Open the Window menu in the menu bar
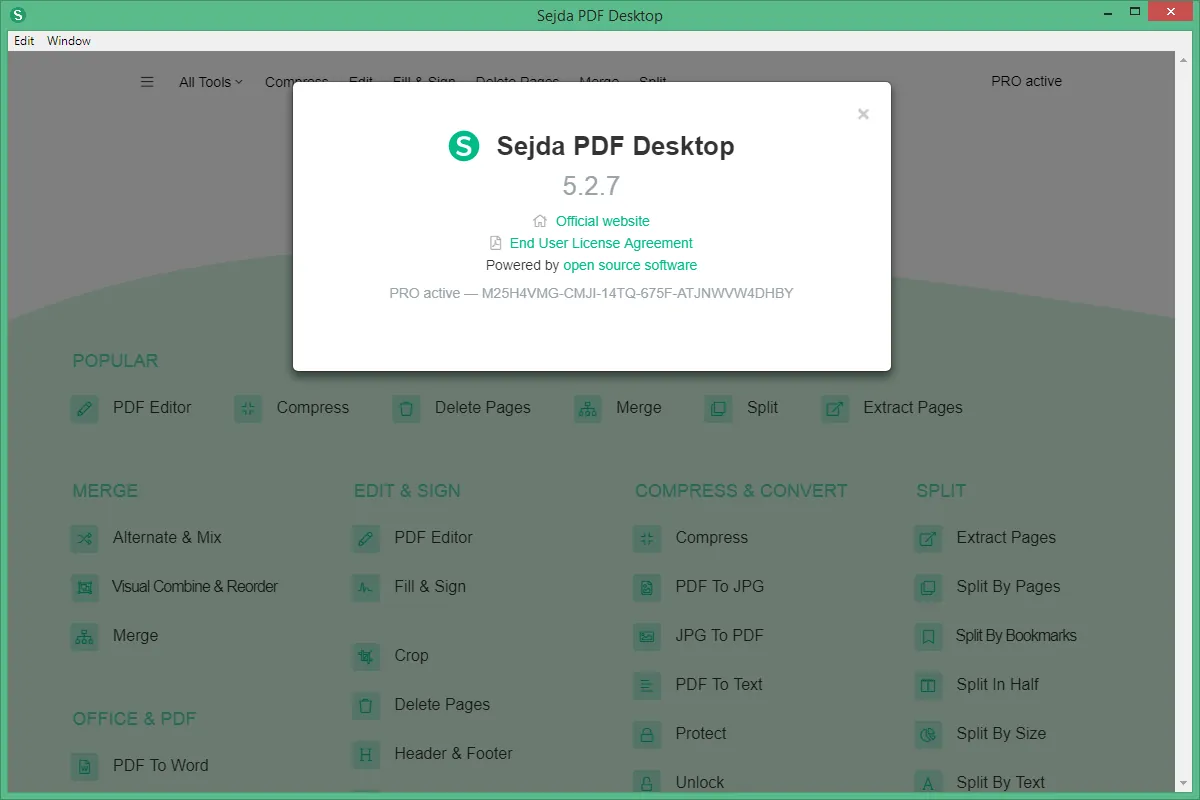Image resolution: width=1200 pixels, height=800 pixels. [x=69, y=41]
